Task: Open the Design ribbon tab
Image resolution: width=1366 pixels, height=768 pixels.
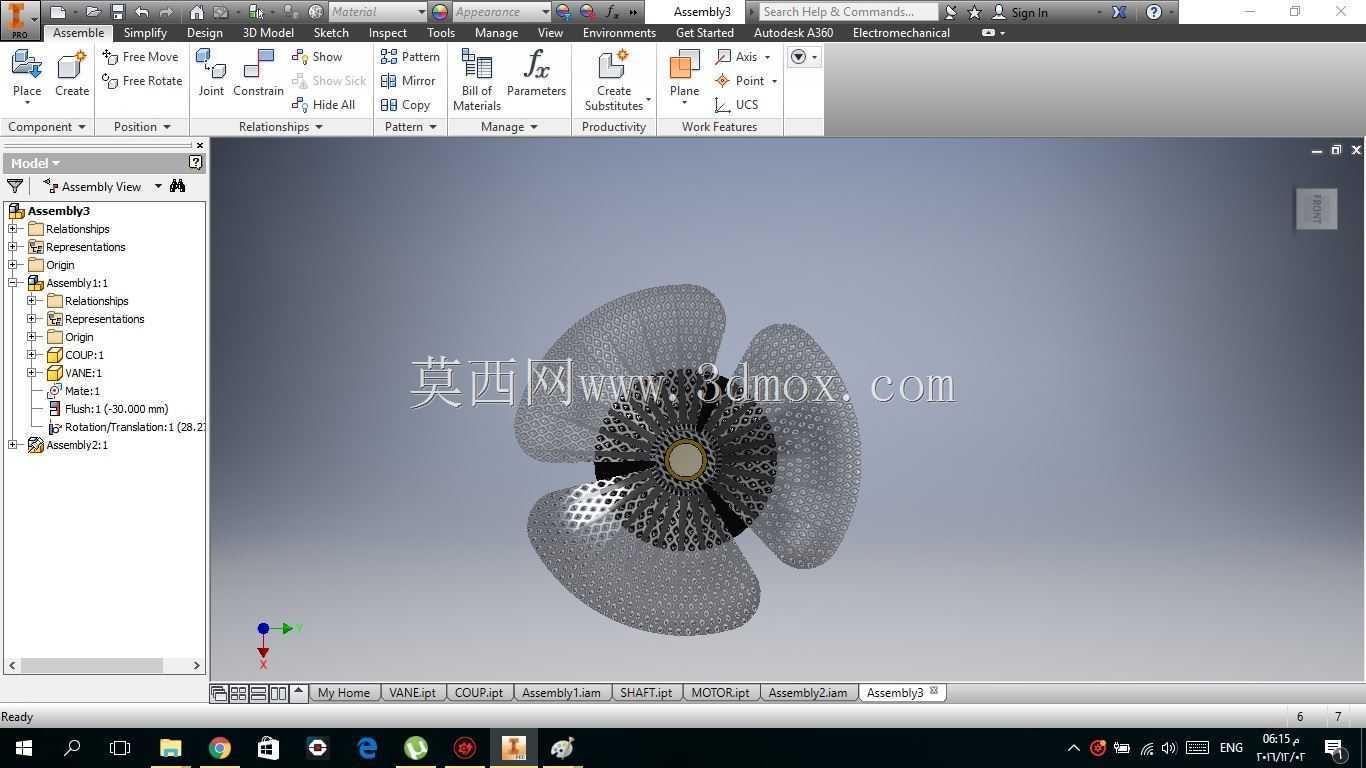Action: [x=205, y=32]
